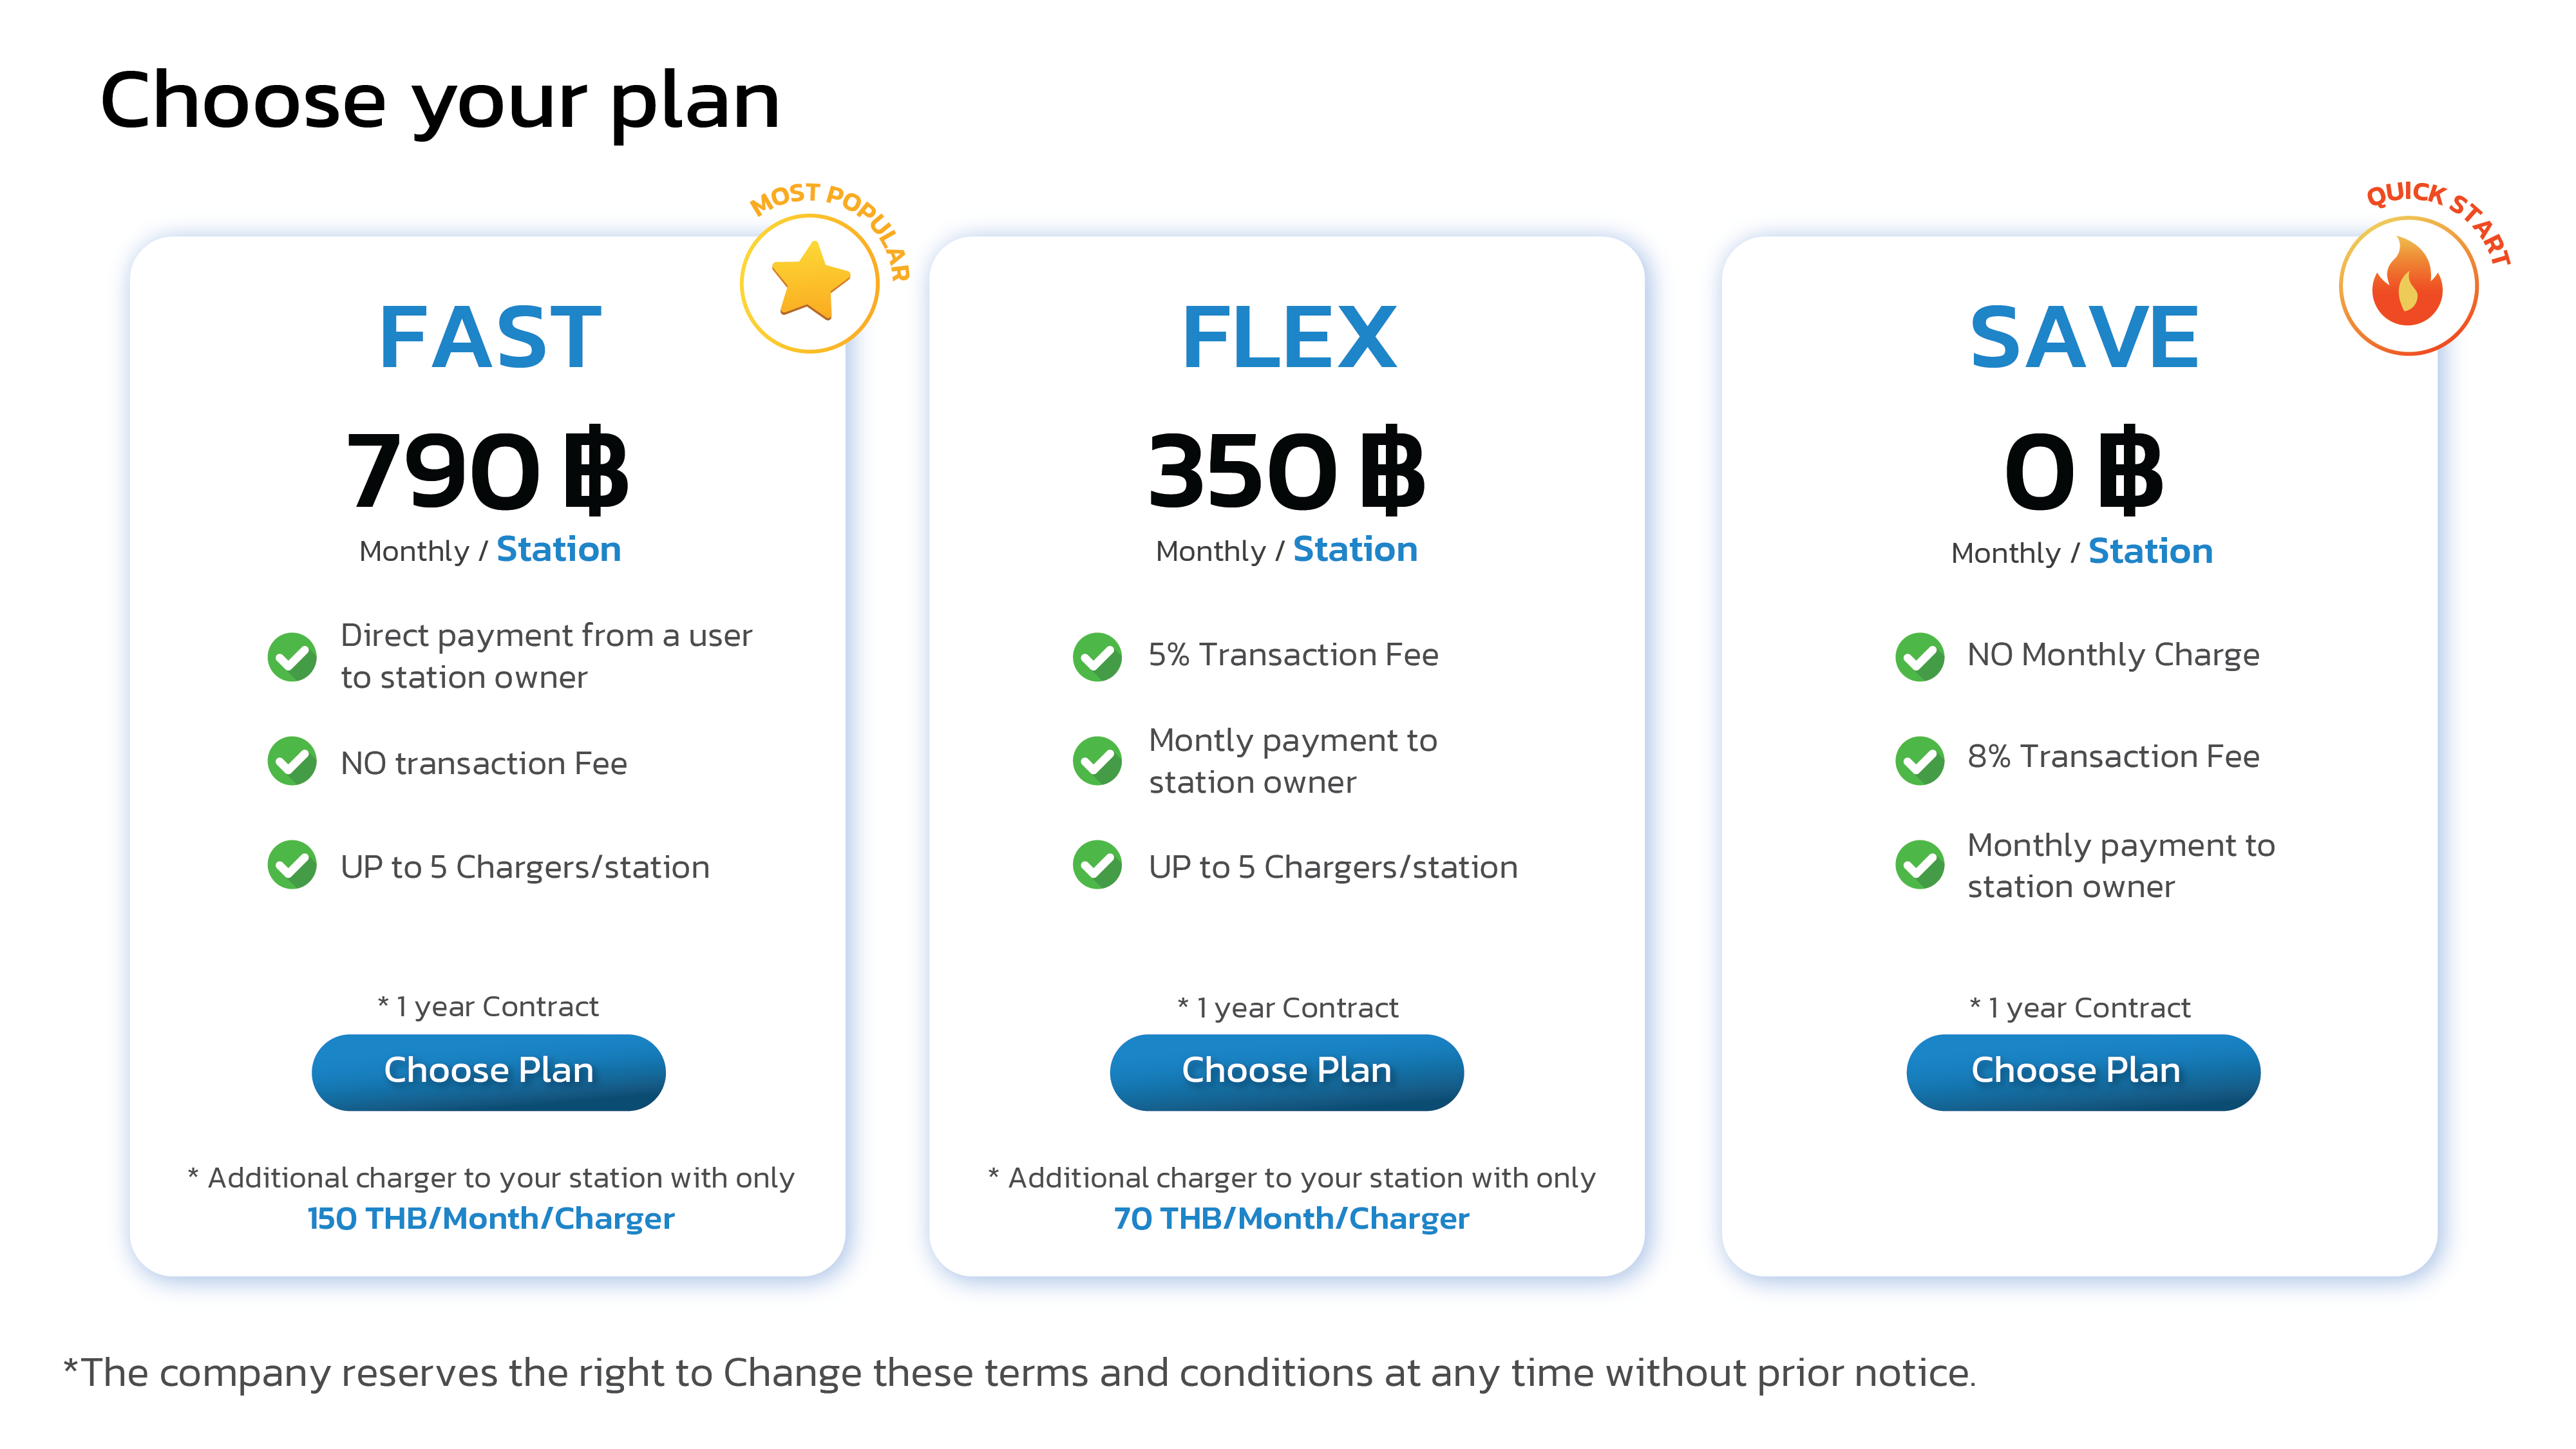
Task: Click the checkmark next to NO Monthly Charge
Action: click(x=1919, y=657)
